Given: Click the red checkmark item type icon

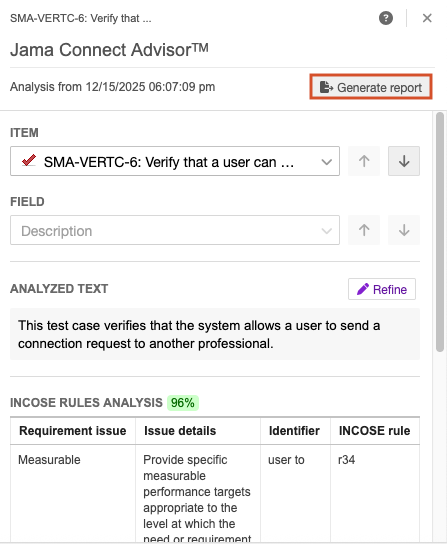Looking at the screenshot, I should point(29,161).
